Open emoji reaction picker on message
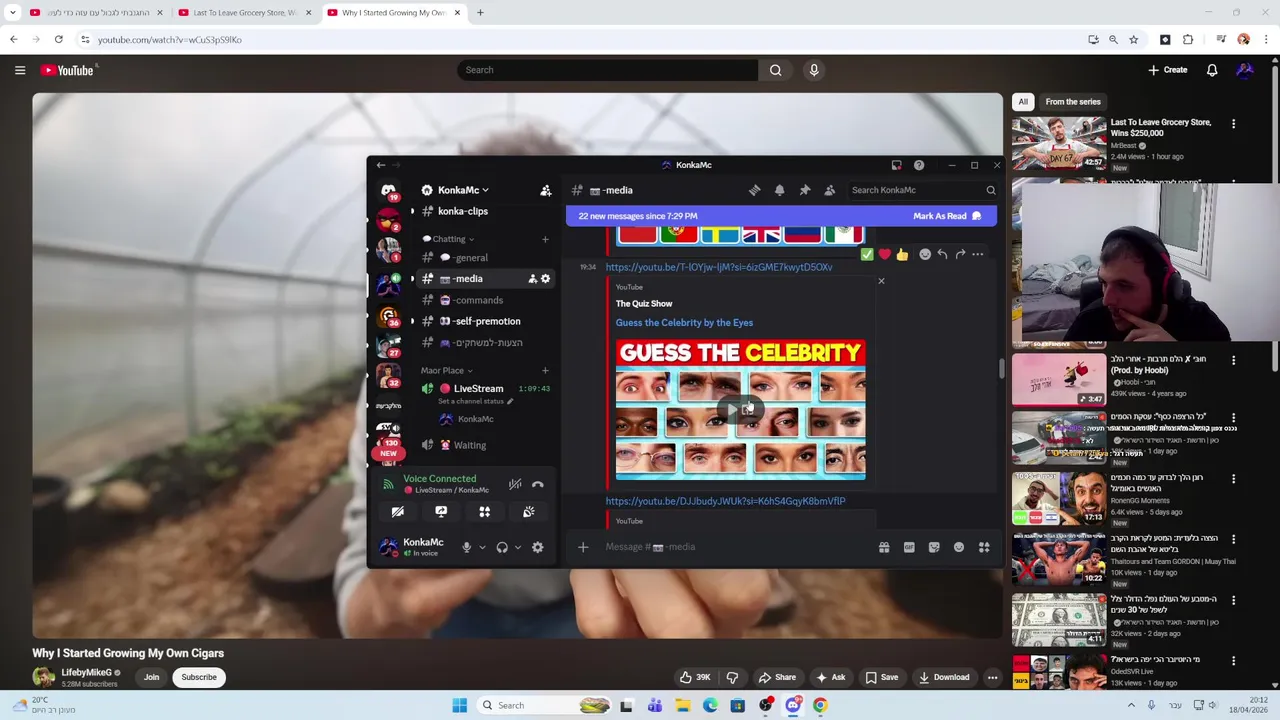The height and width of the screenshot is (720, 1280). [925, 255]
